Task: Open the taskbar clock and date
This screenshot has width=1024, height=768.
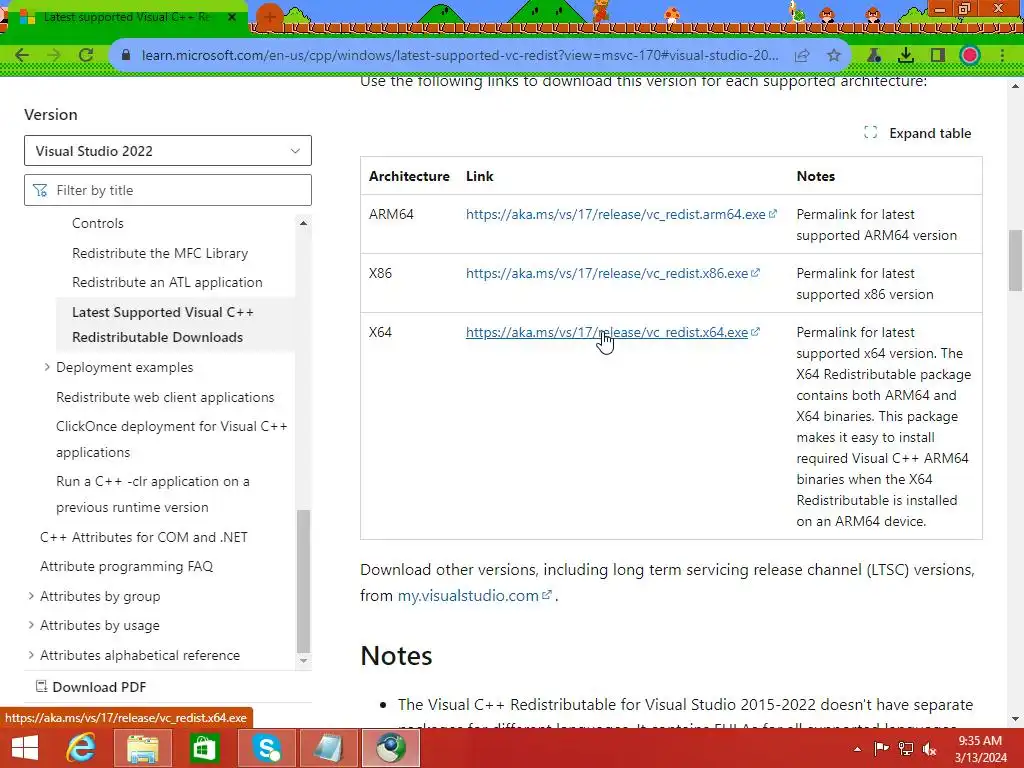Action: click(x=980, y=749)
